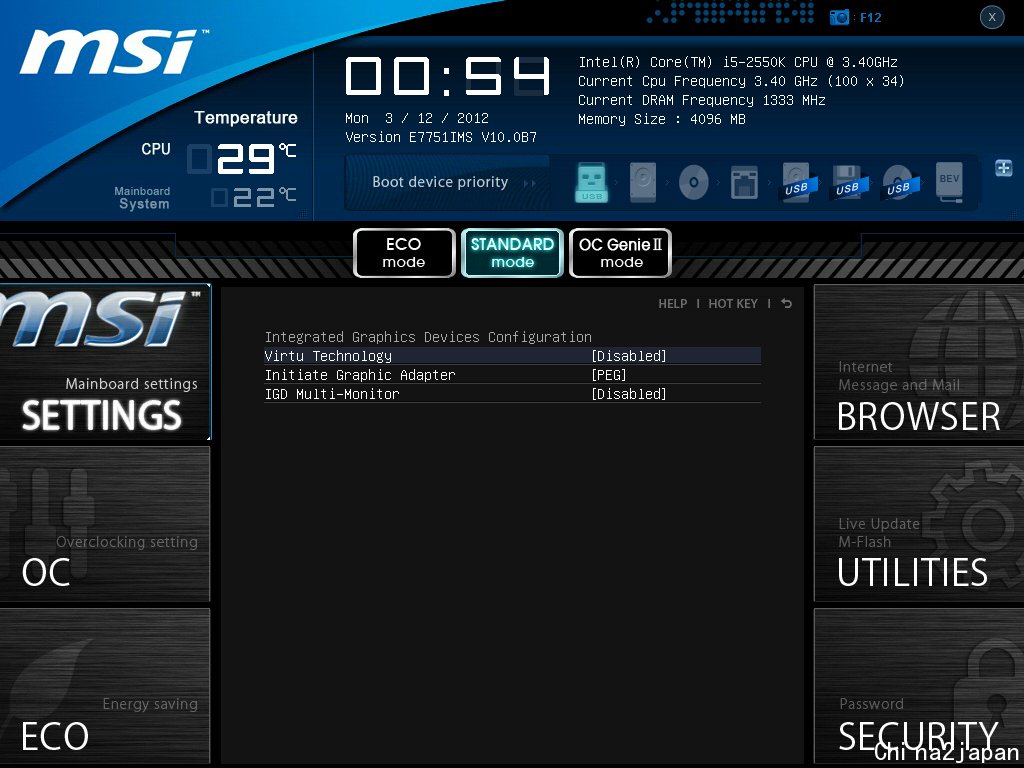Select the Virtu Technology row label
This screenshot has height=768, width=1024.
[328, 356]
